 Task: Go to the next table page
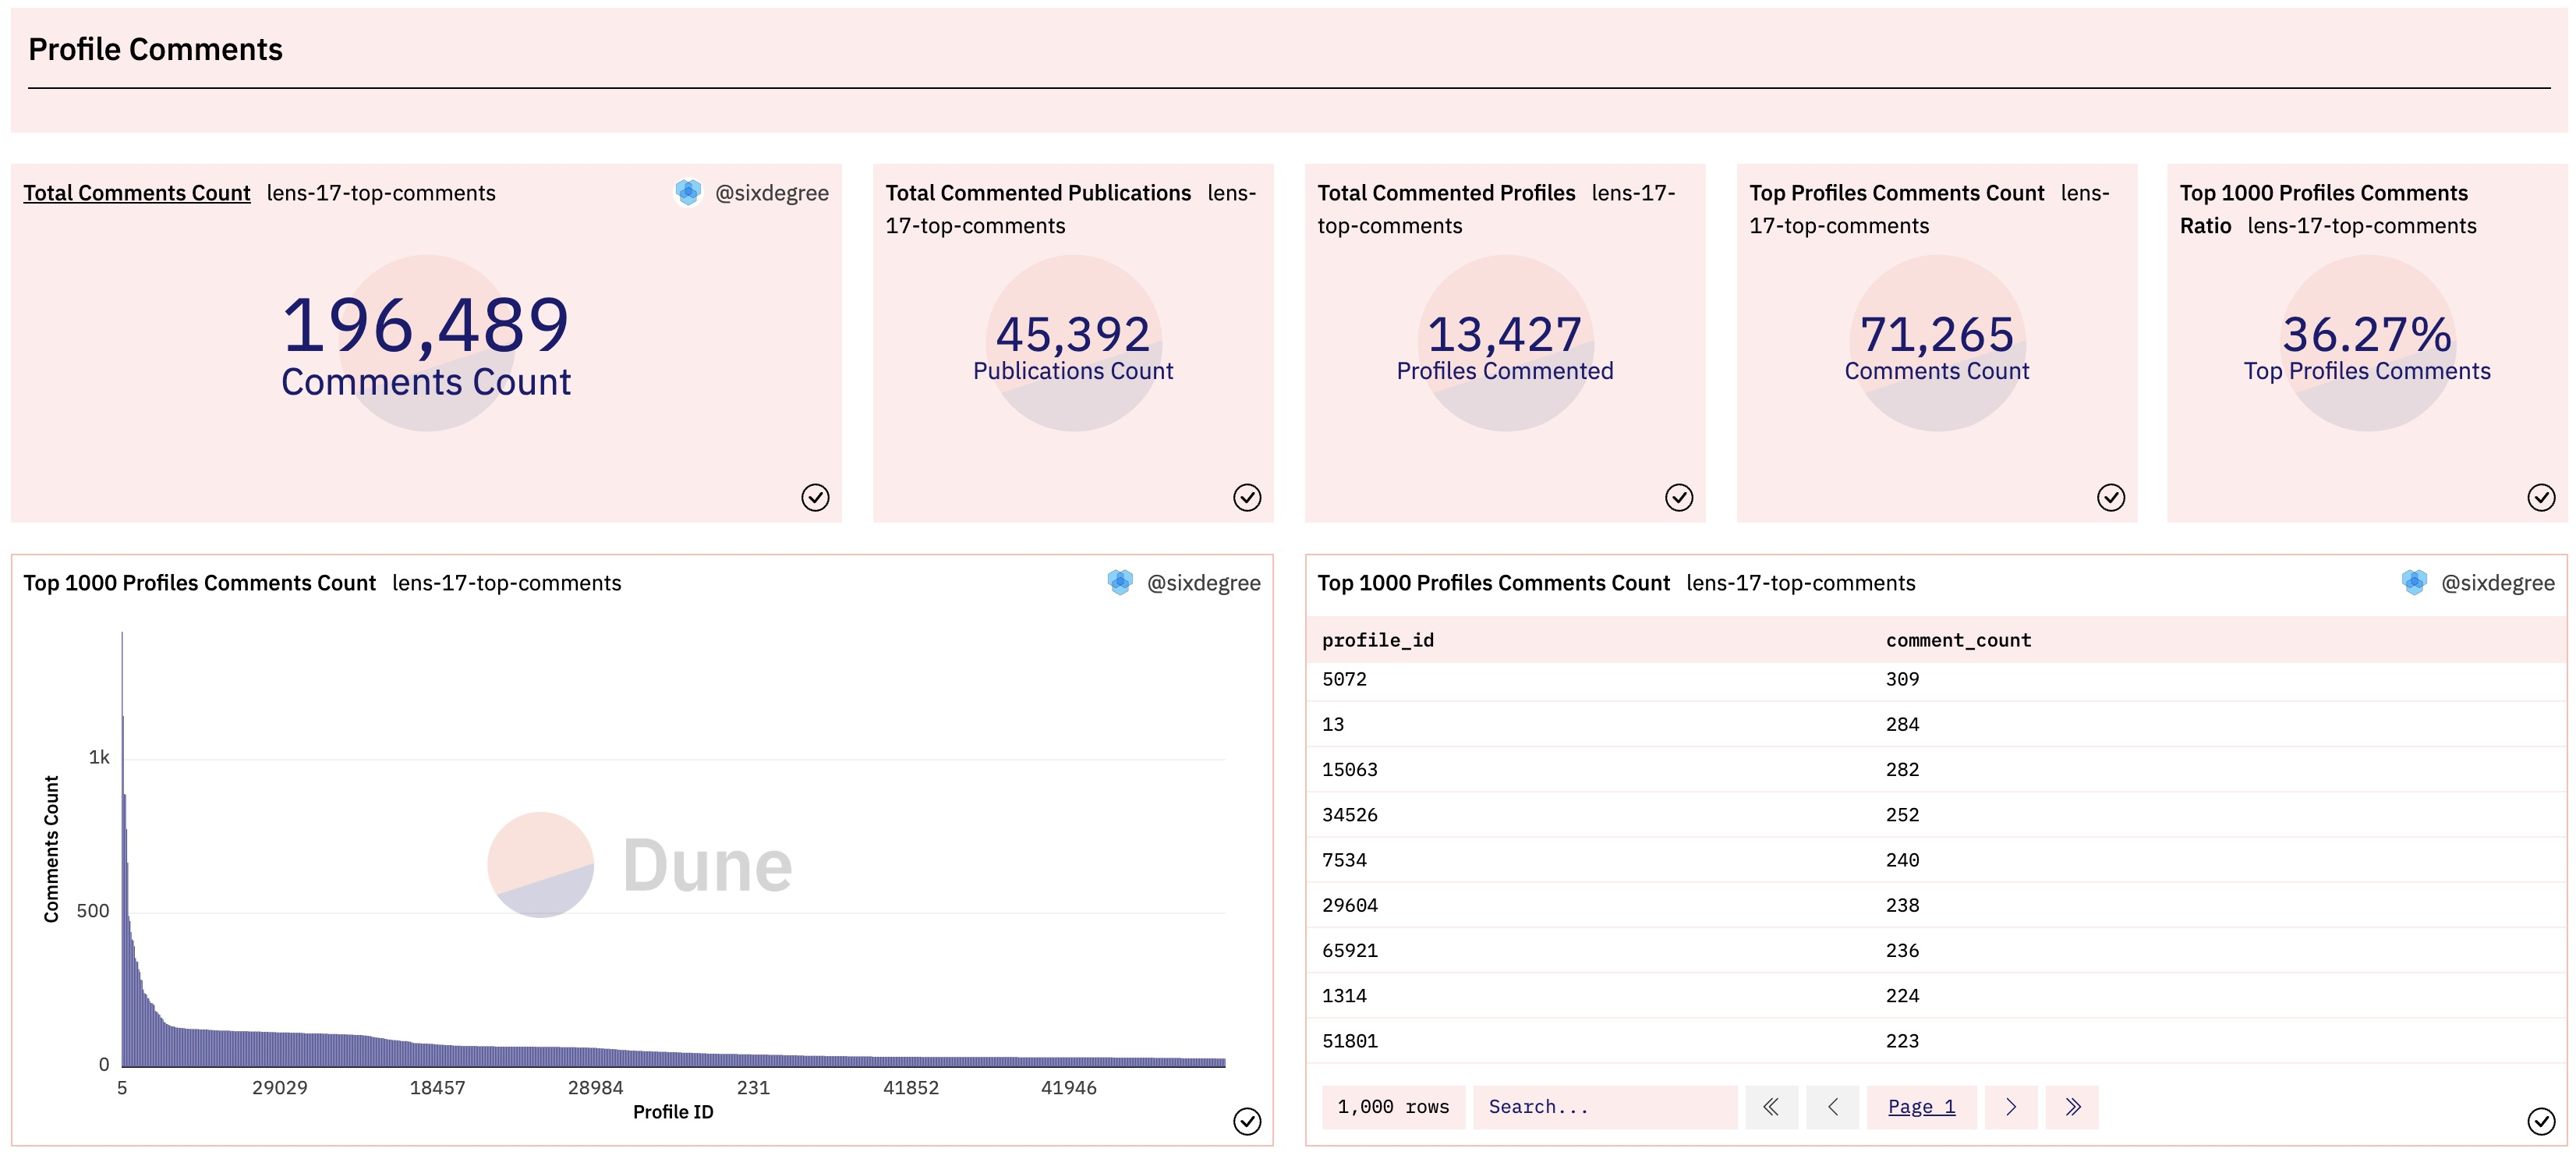click(2011, 1106)
